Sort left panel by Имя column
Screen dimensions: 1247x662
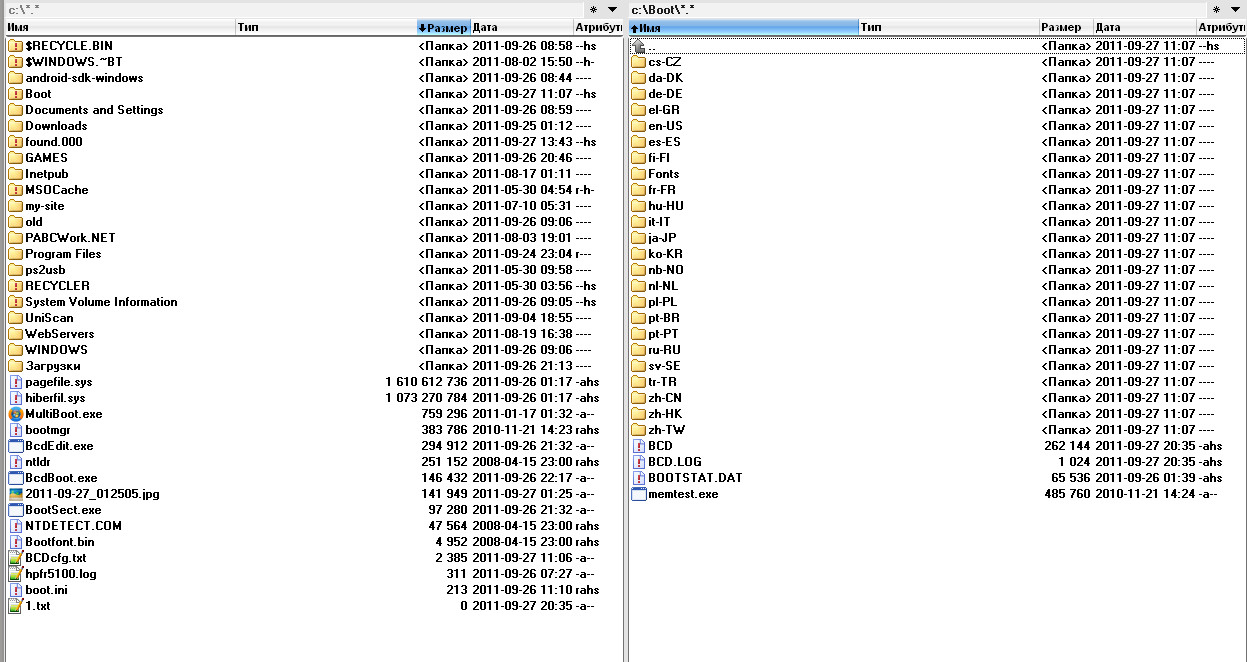[120, 27]
